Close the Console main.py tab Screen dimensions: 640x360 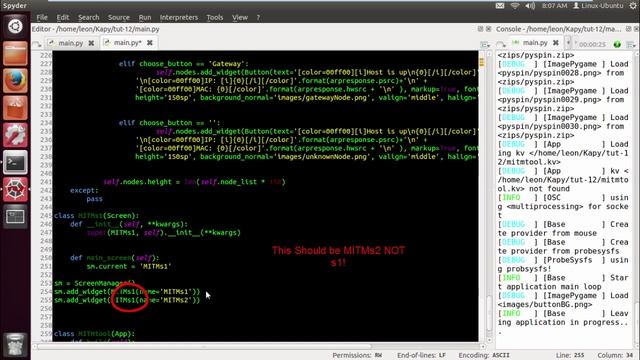556,42
